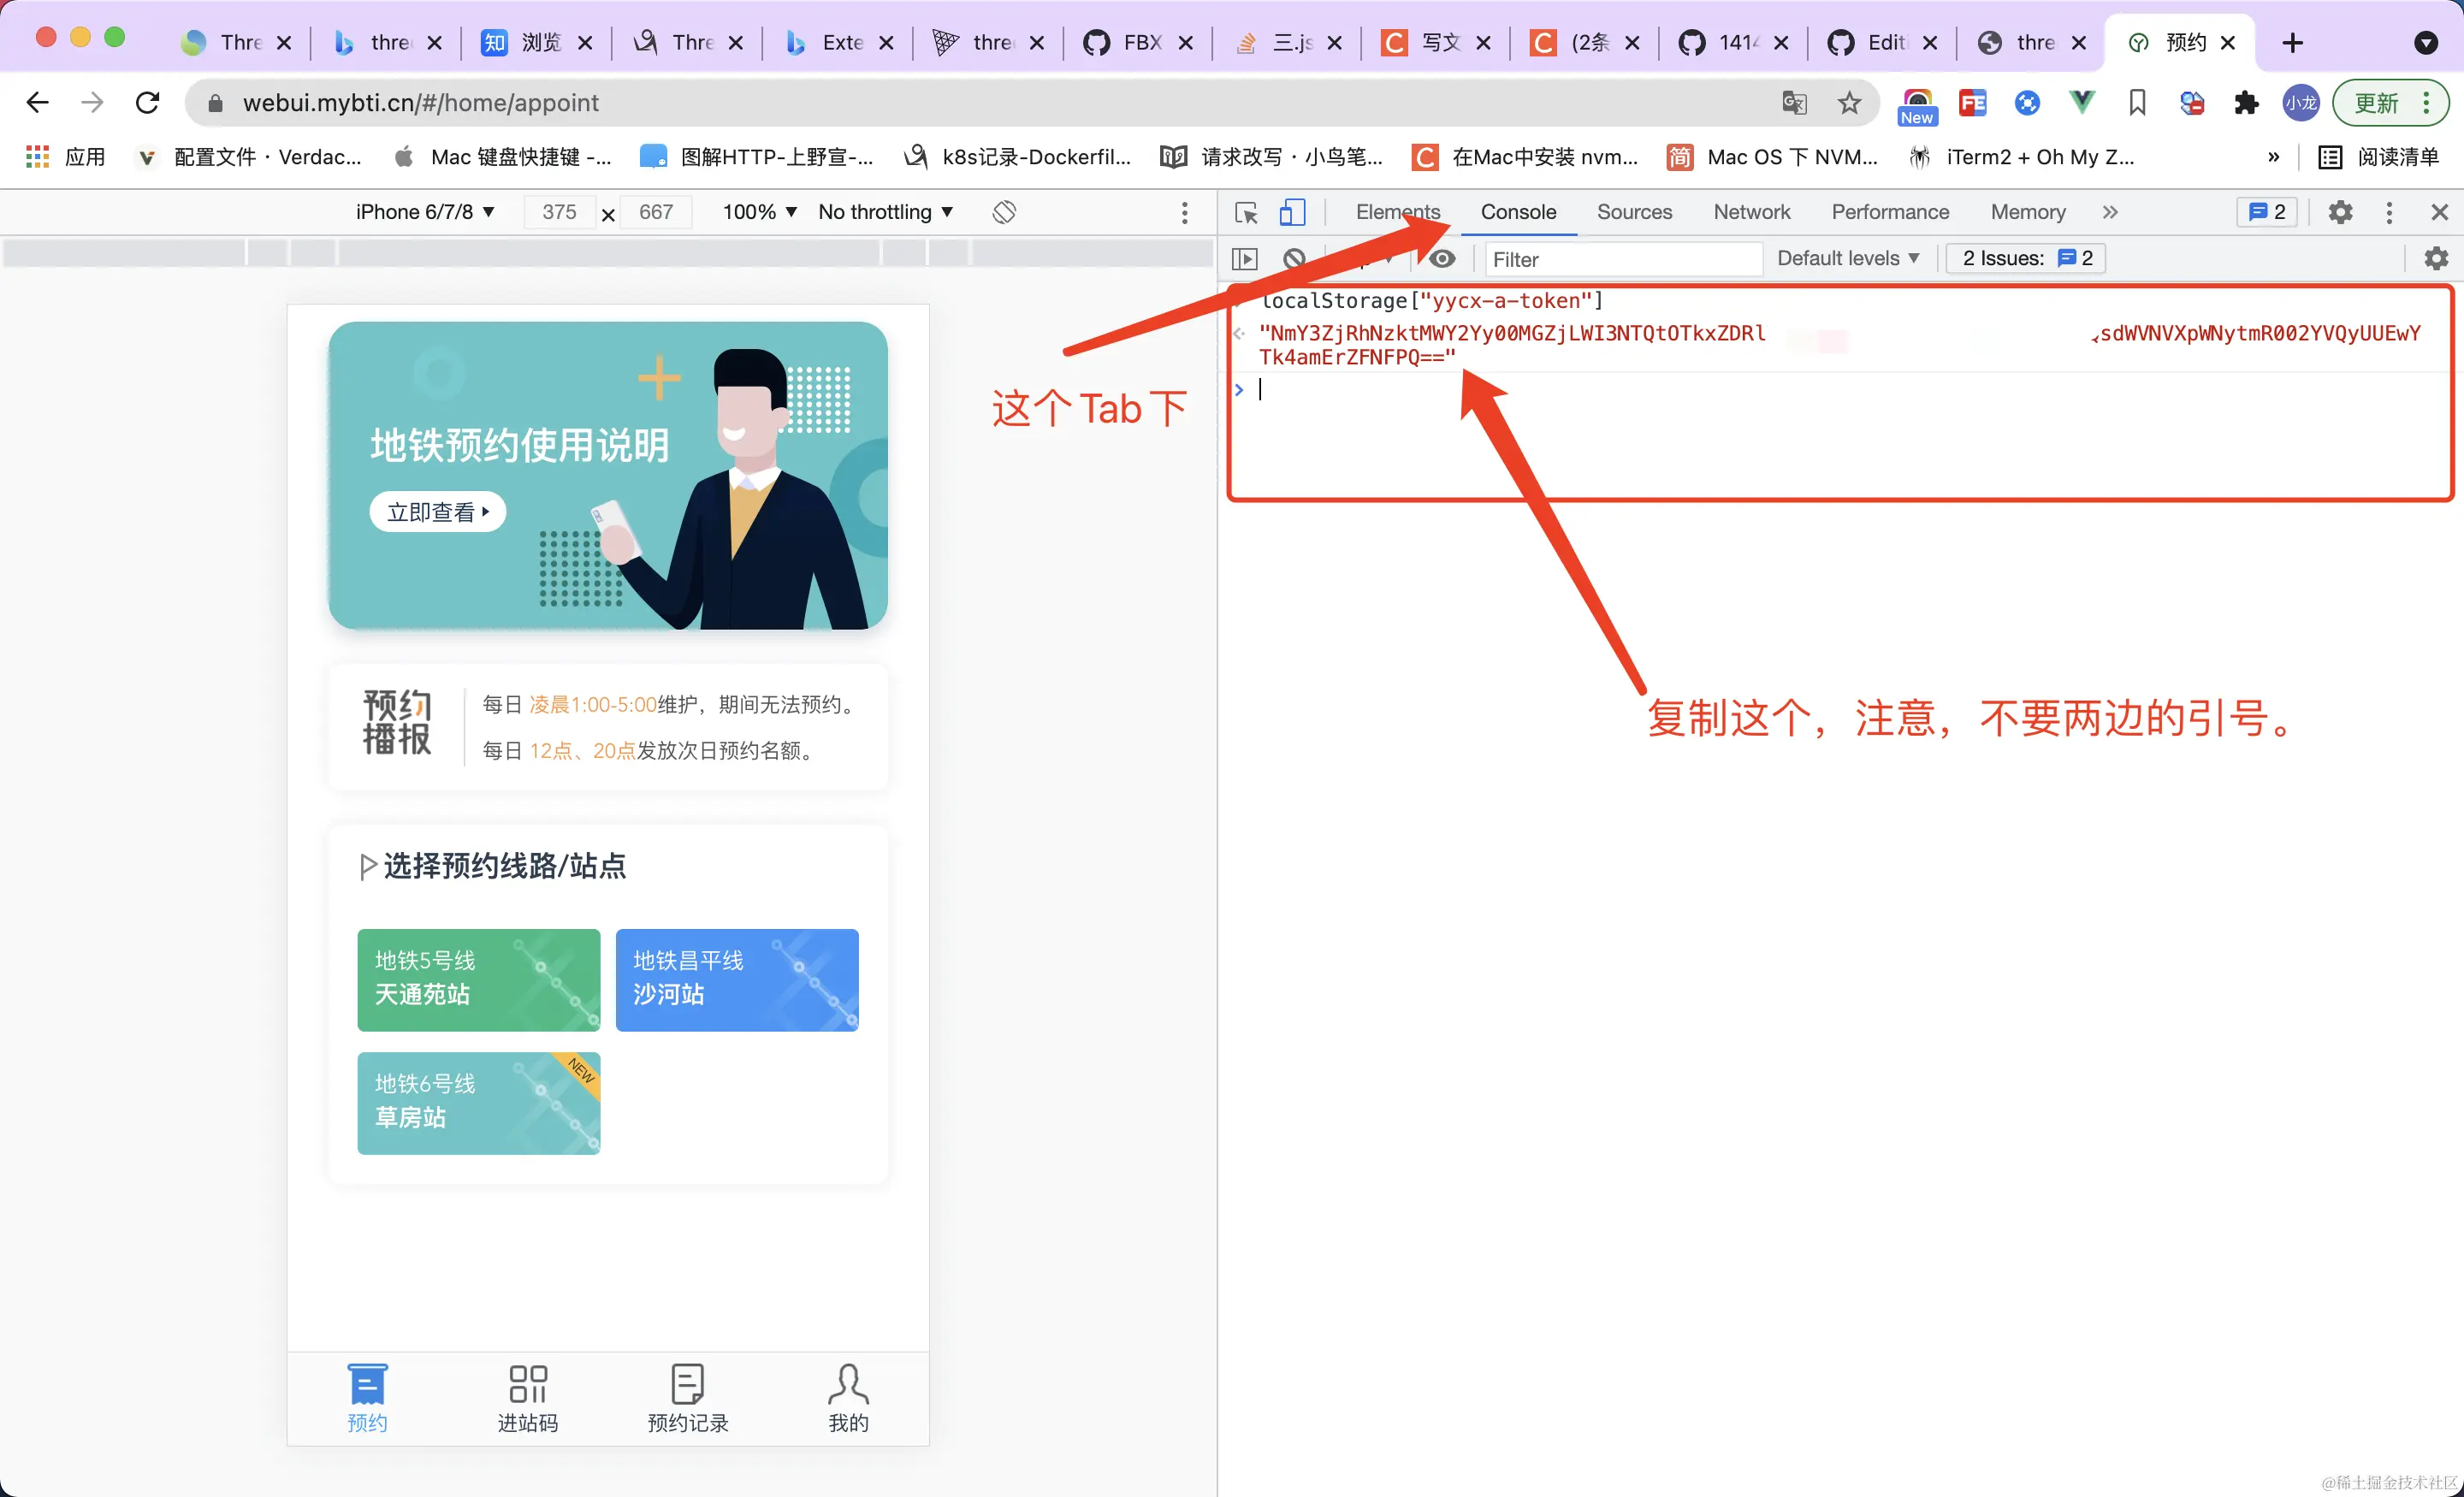Image resolution: width=2464 pixels, height=1497 pixels.
Task: Click the rotate device orientation icon
Action: (1004, 212)
